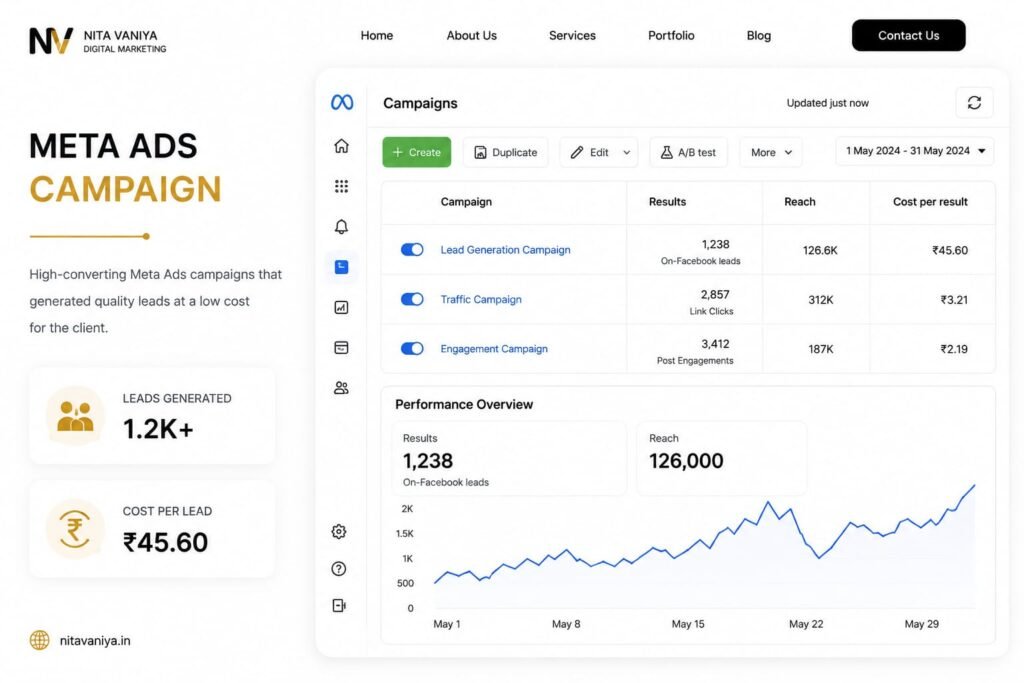The image size is (1024, 683).
Task: Click the Results column header
Action: point(667,202)
